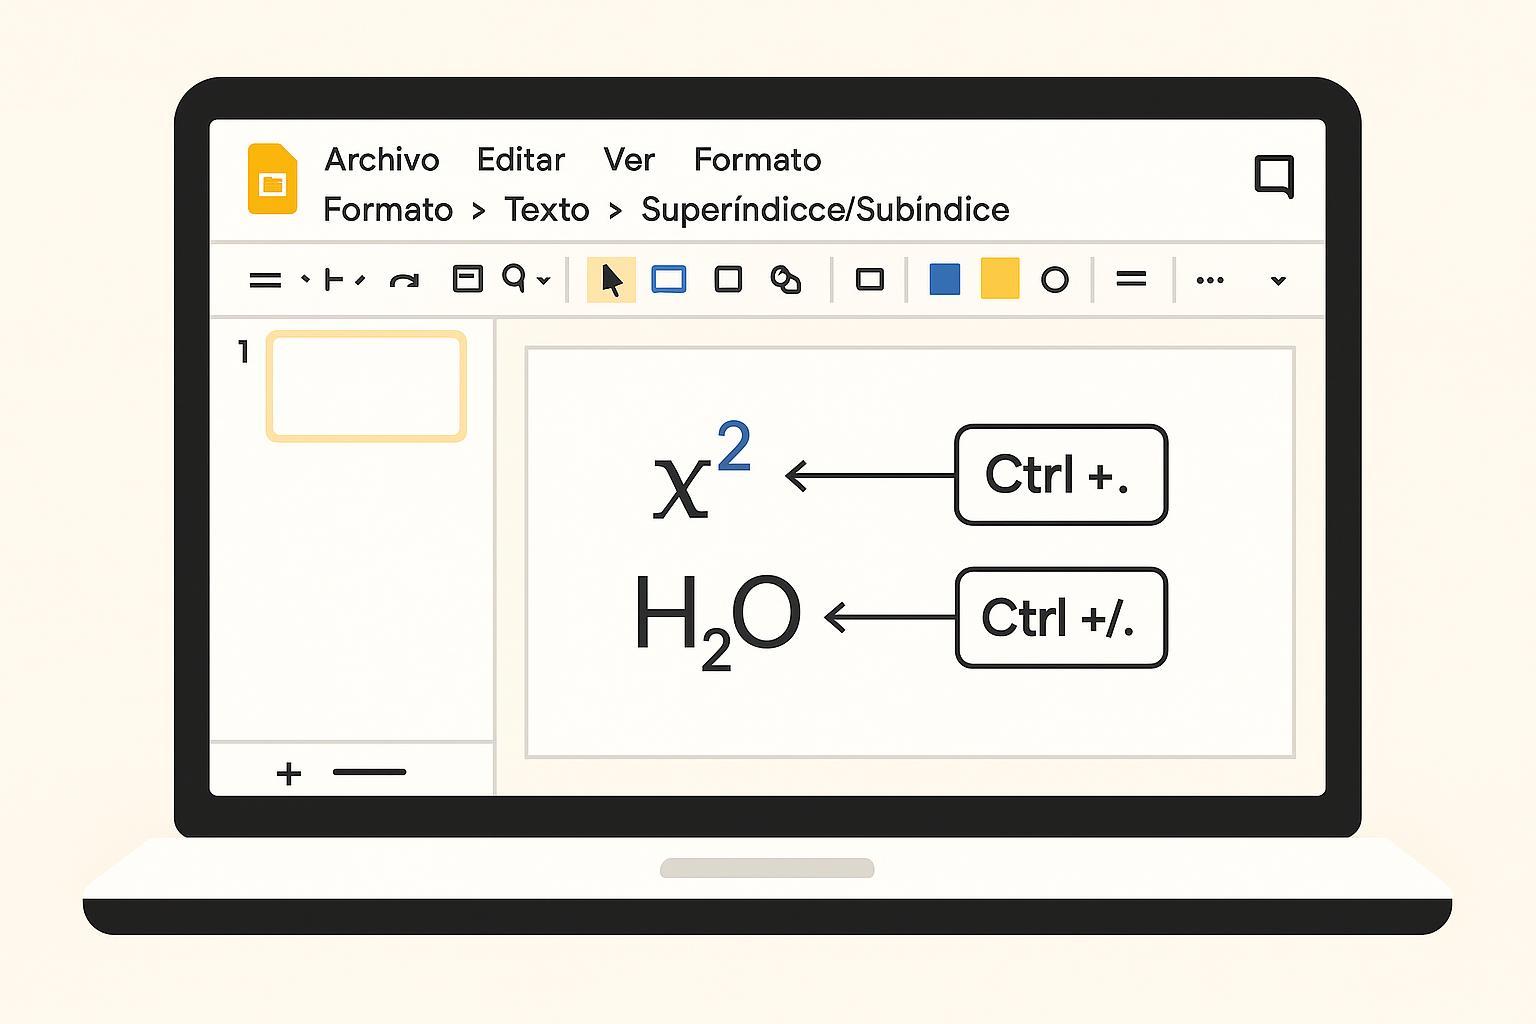Click the layout icon left of magnifier
The width and height of the screenshot is (1536, 1024).
coord(467,279)
